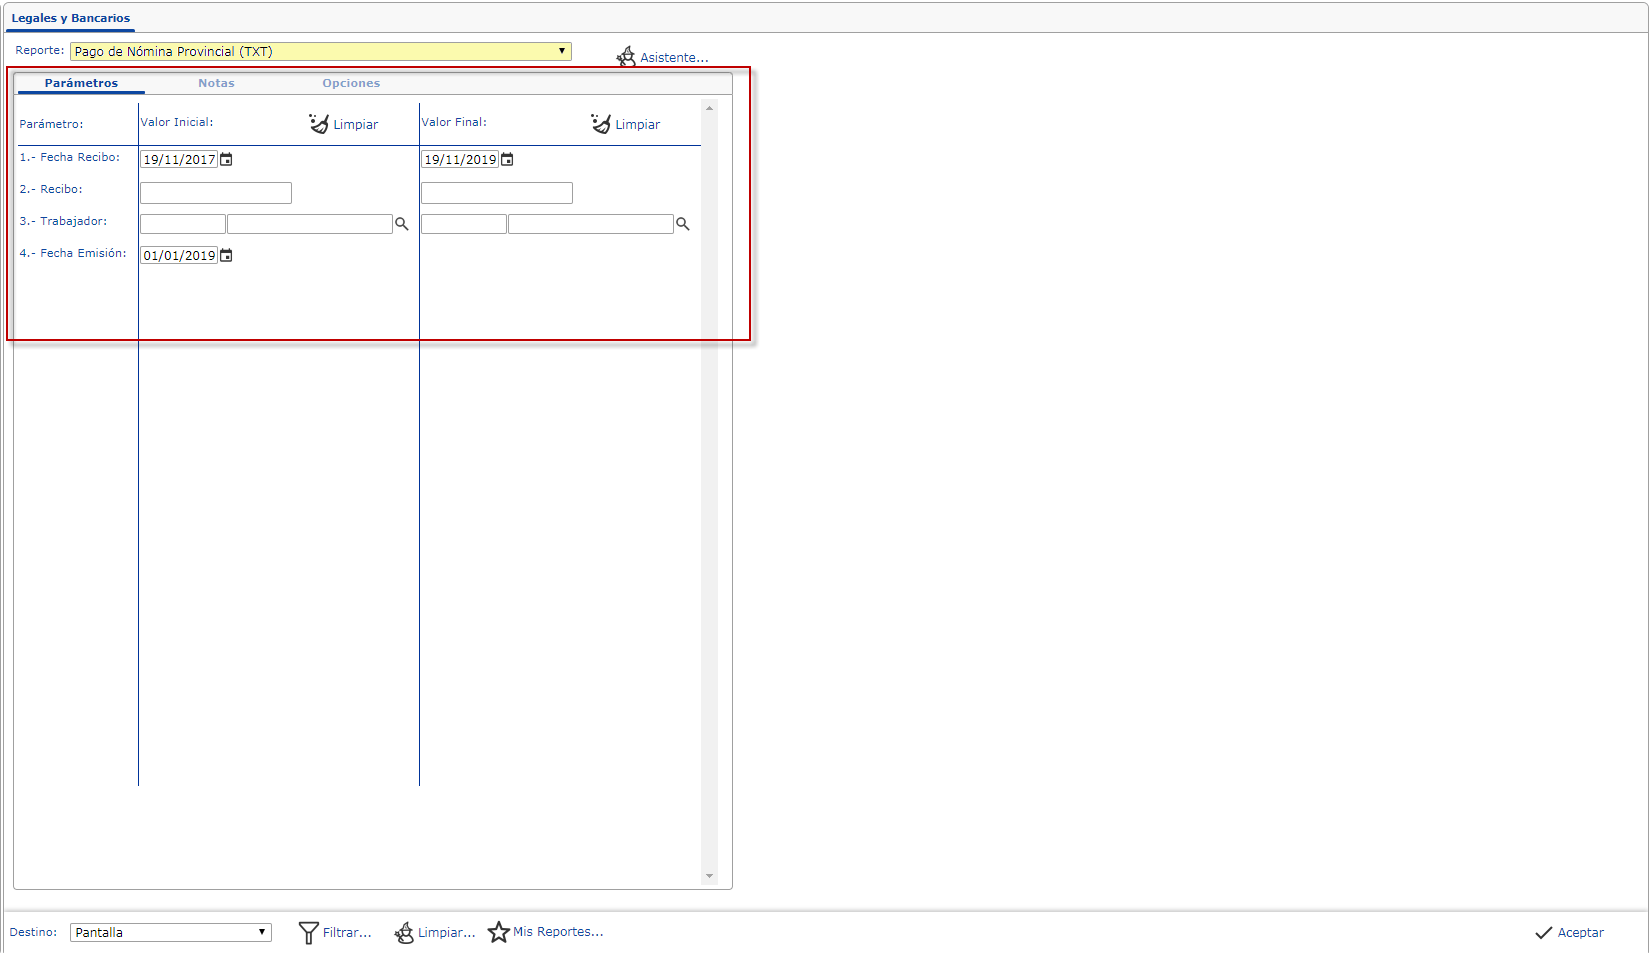The height and width of the screenshot is (953, 1650).
Task: Search Trabajador final value with magnifier
Action: tap(683, 224)
